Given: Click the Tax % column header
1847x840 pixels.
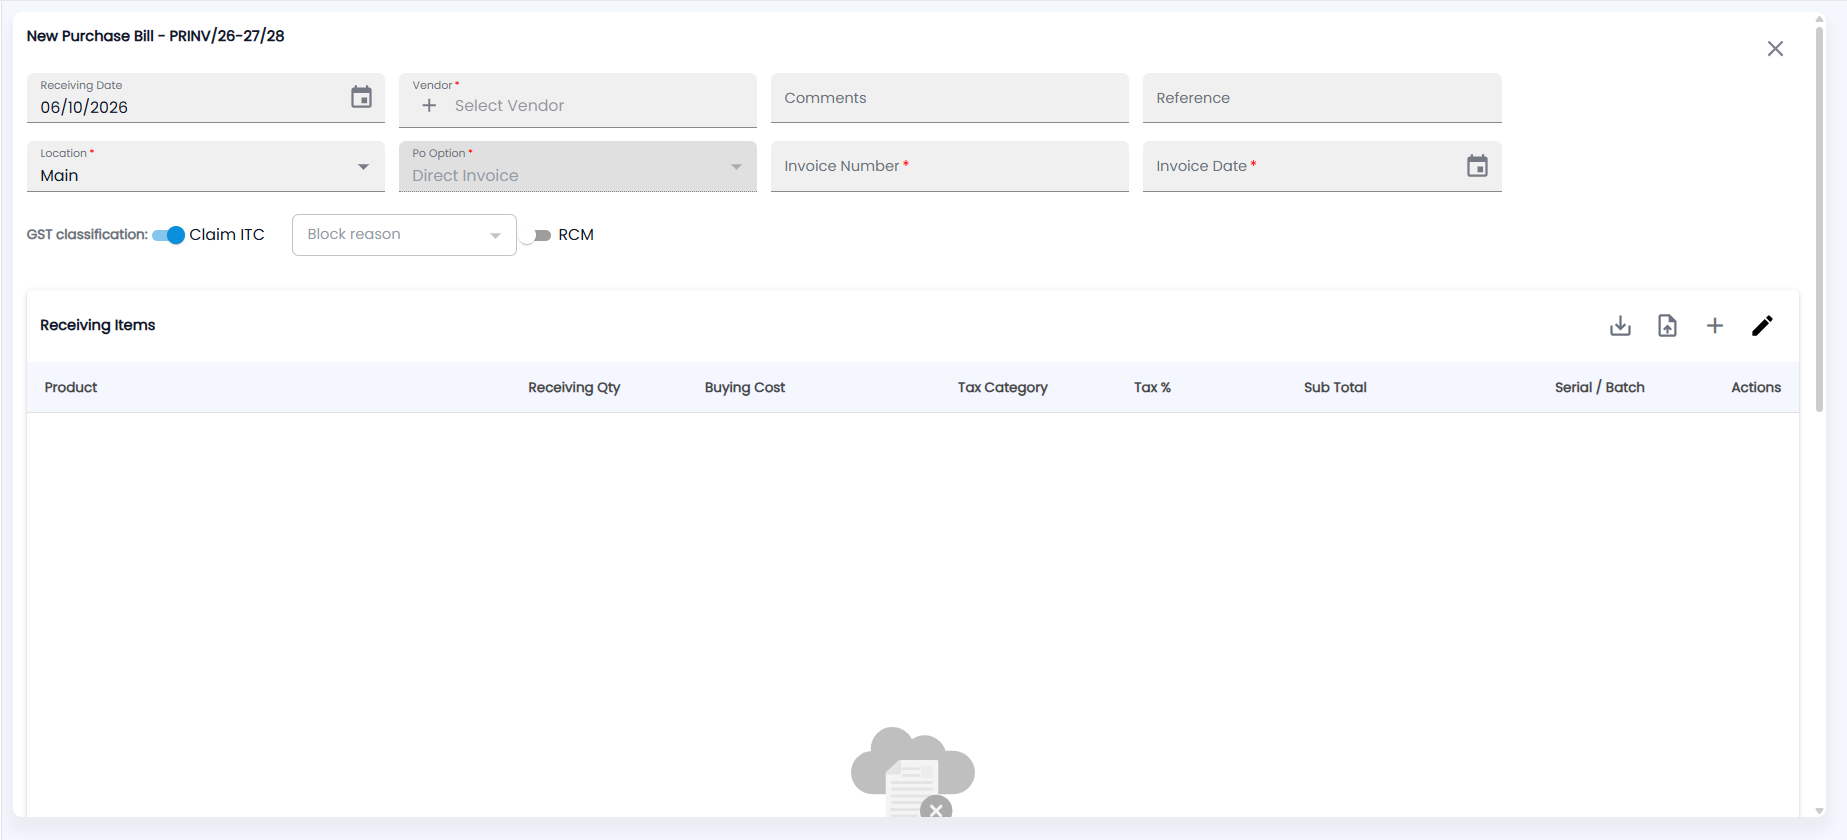Looking at the screenshot, I should coord(1152,387).
